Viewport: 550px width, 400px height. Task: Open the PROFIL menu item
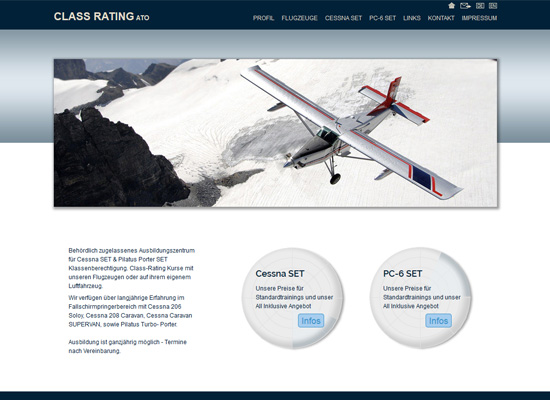coord(263,18)
